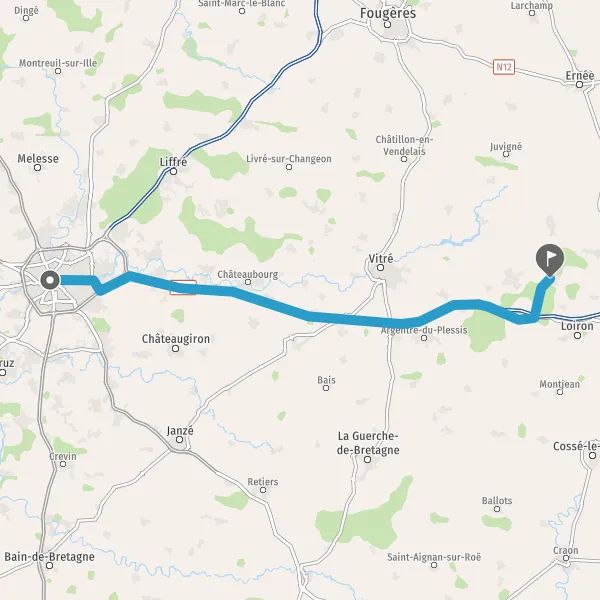Click the Châteaugiron town label
The image size is (600, 600).
(x=176, y=339)
